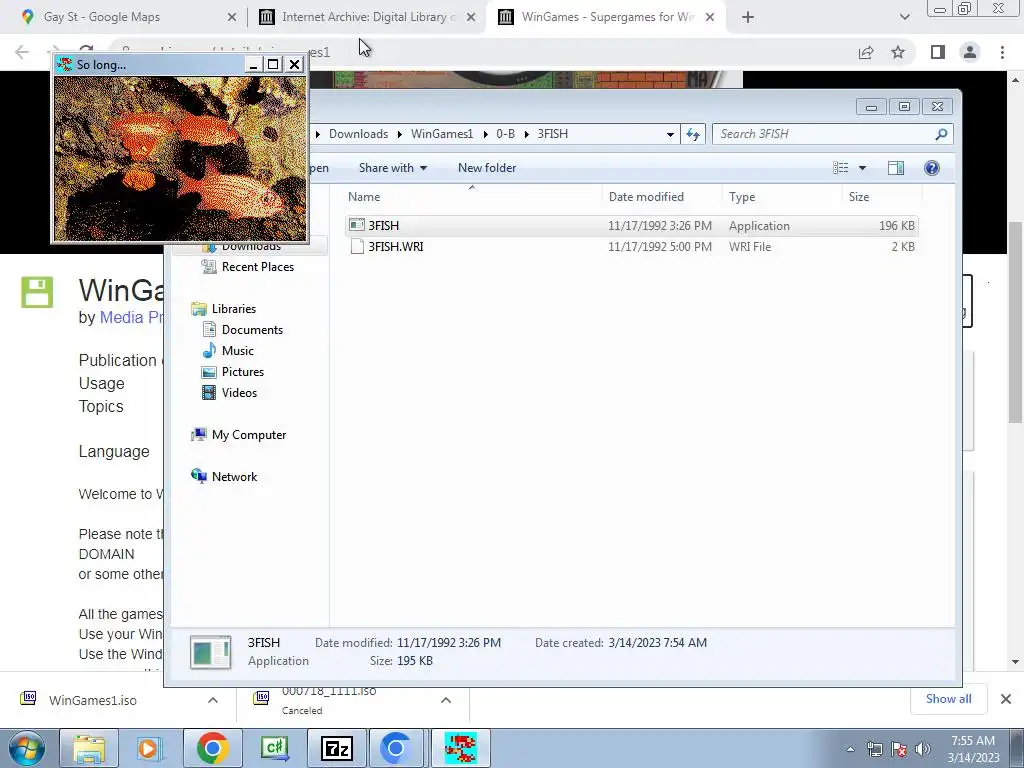Sort by Date modified column header

click(x=663, y=197)
